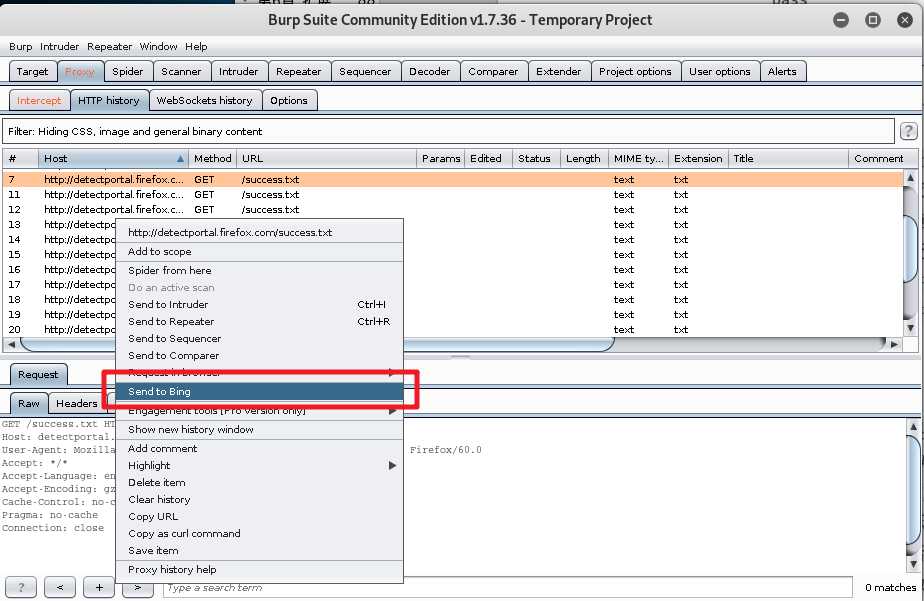Select Save item menu entry
The width and height of the screenshot is (924, 601).
point(259,551)
